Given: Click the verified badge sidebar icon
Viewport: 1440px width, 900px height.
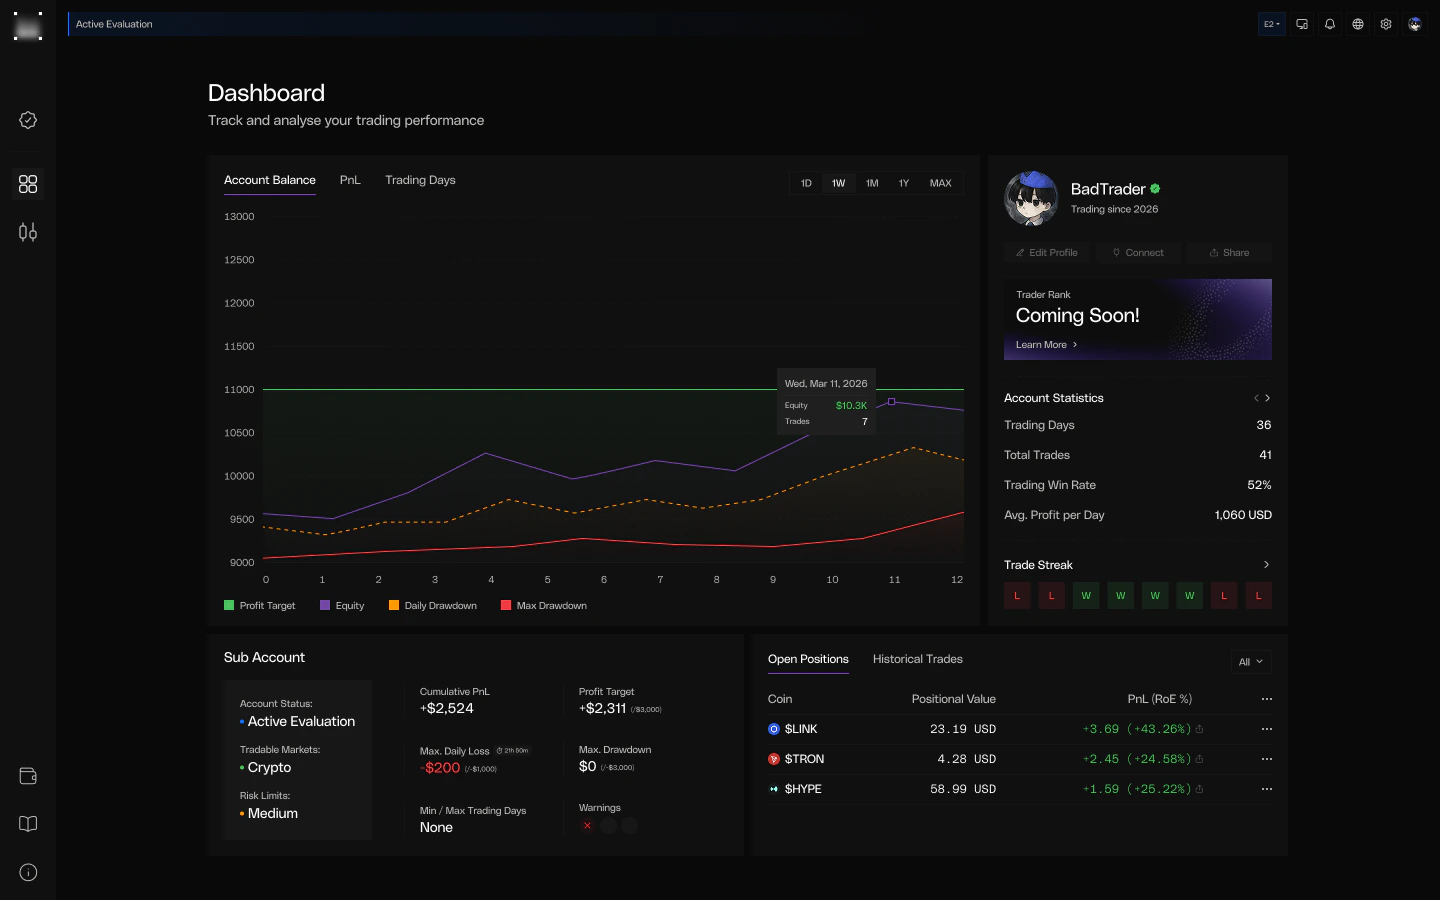Looking at the screenshot, I should point(28,120).
